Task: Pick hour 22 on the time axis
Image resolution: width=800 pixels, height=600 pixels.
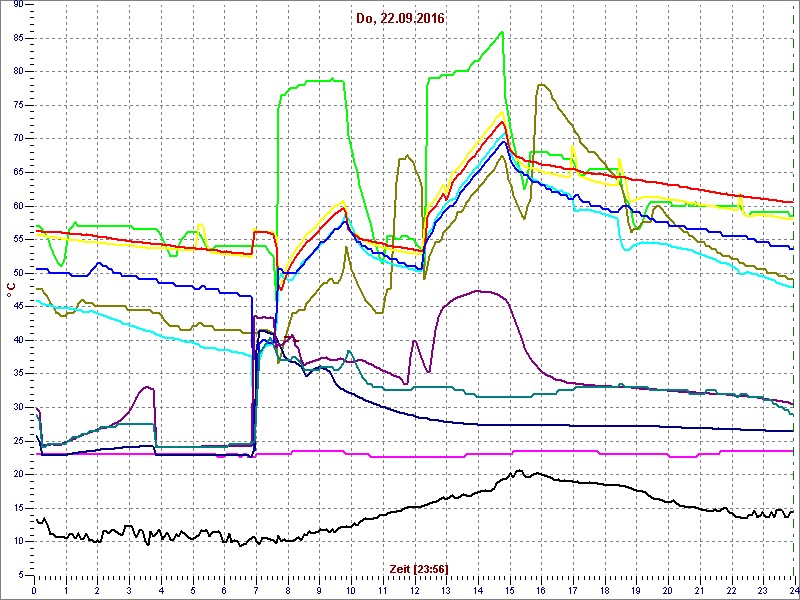Action: [730, 589]
